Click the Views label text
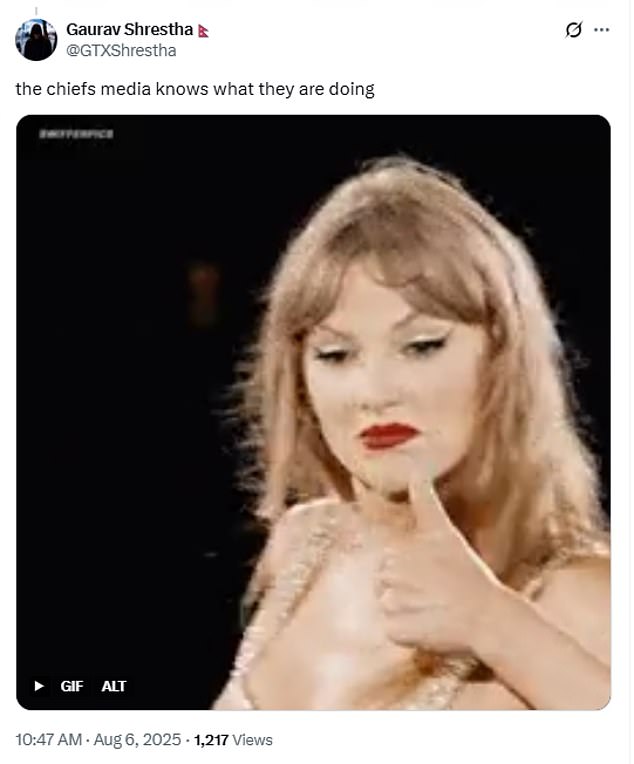 click(x=252, y=740)
